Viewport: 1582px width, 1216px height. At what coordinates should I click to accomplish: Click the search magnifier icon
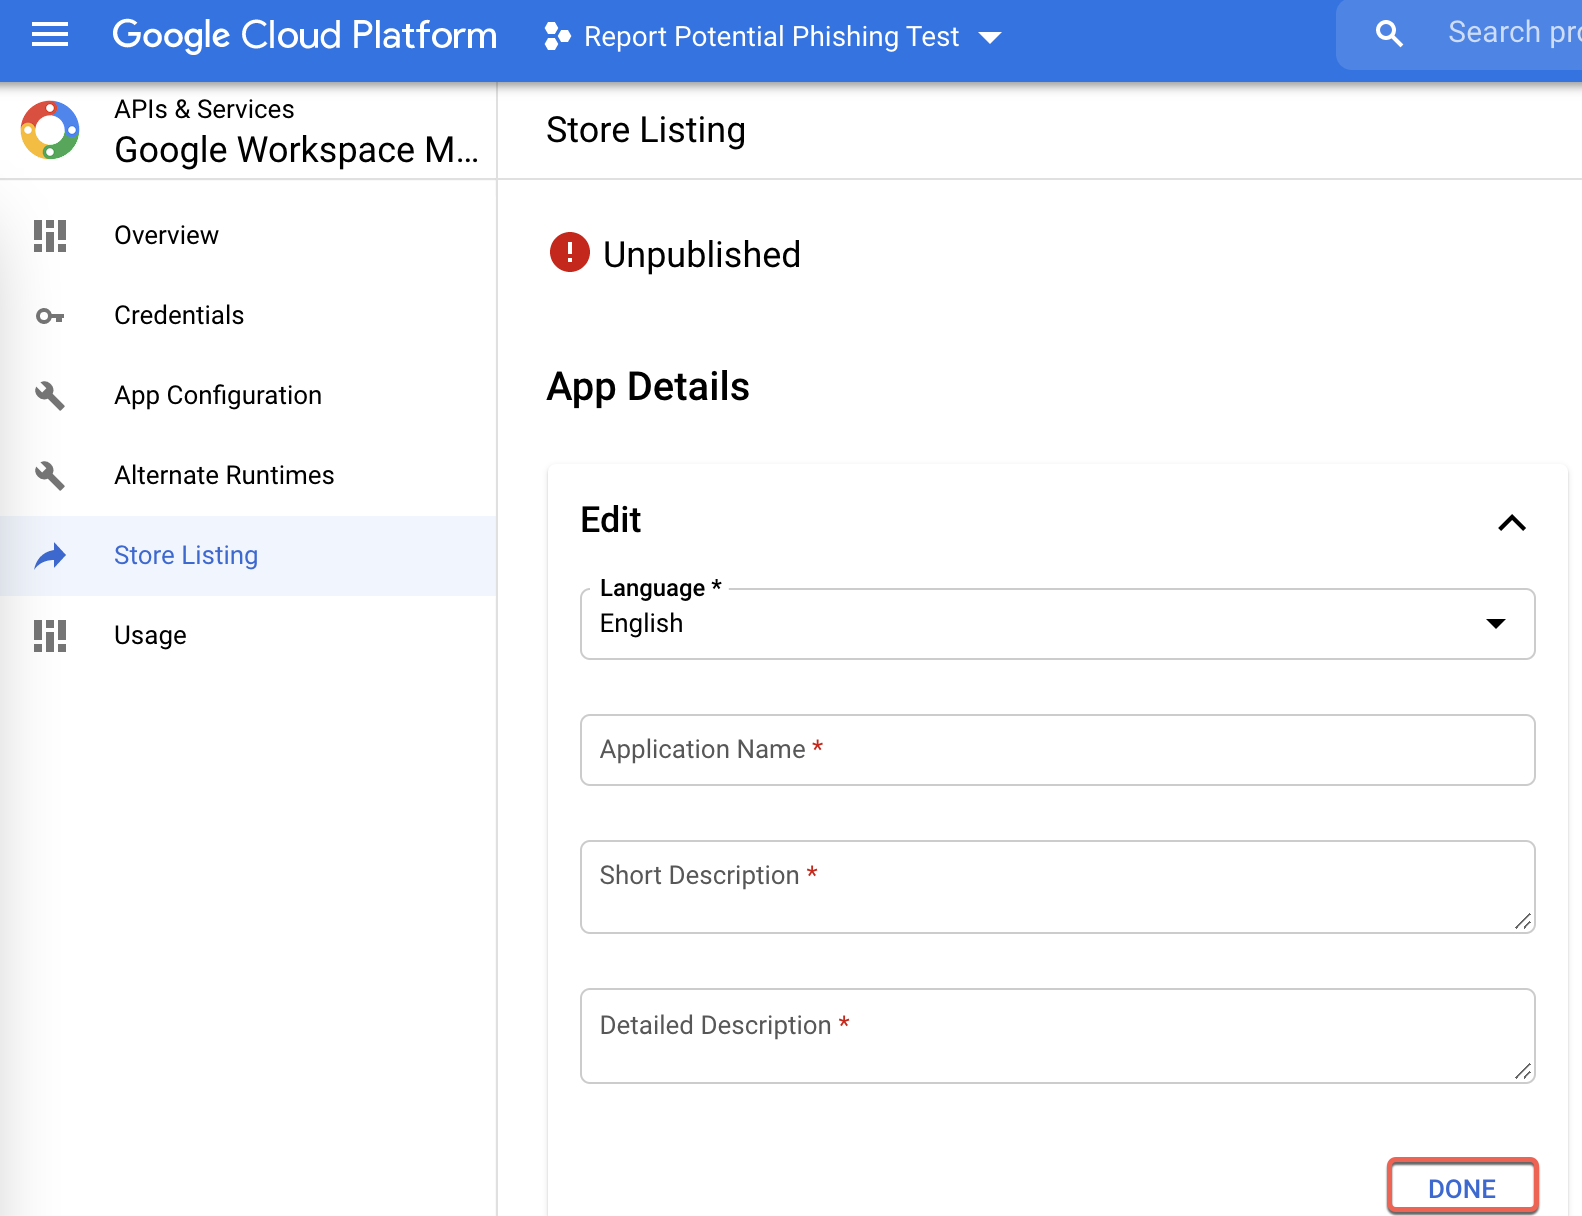click(1389, 34)
